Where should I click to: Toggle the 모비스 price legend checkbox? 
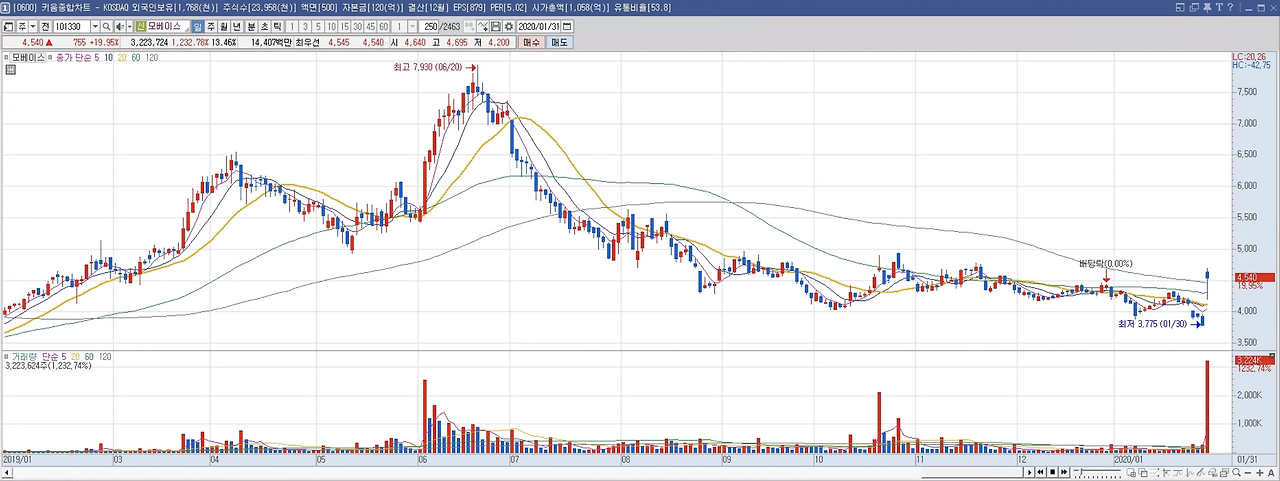pos(6,58)
